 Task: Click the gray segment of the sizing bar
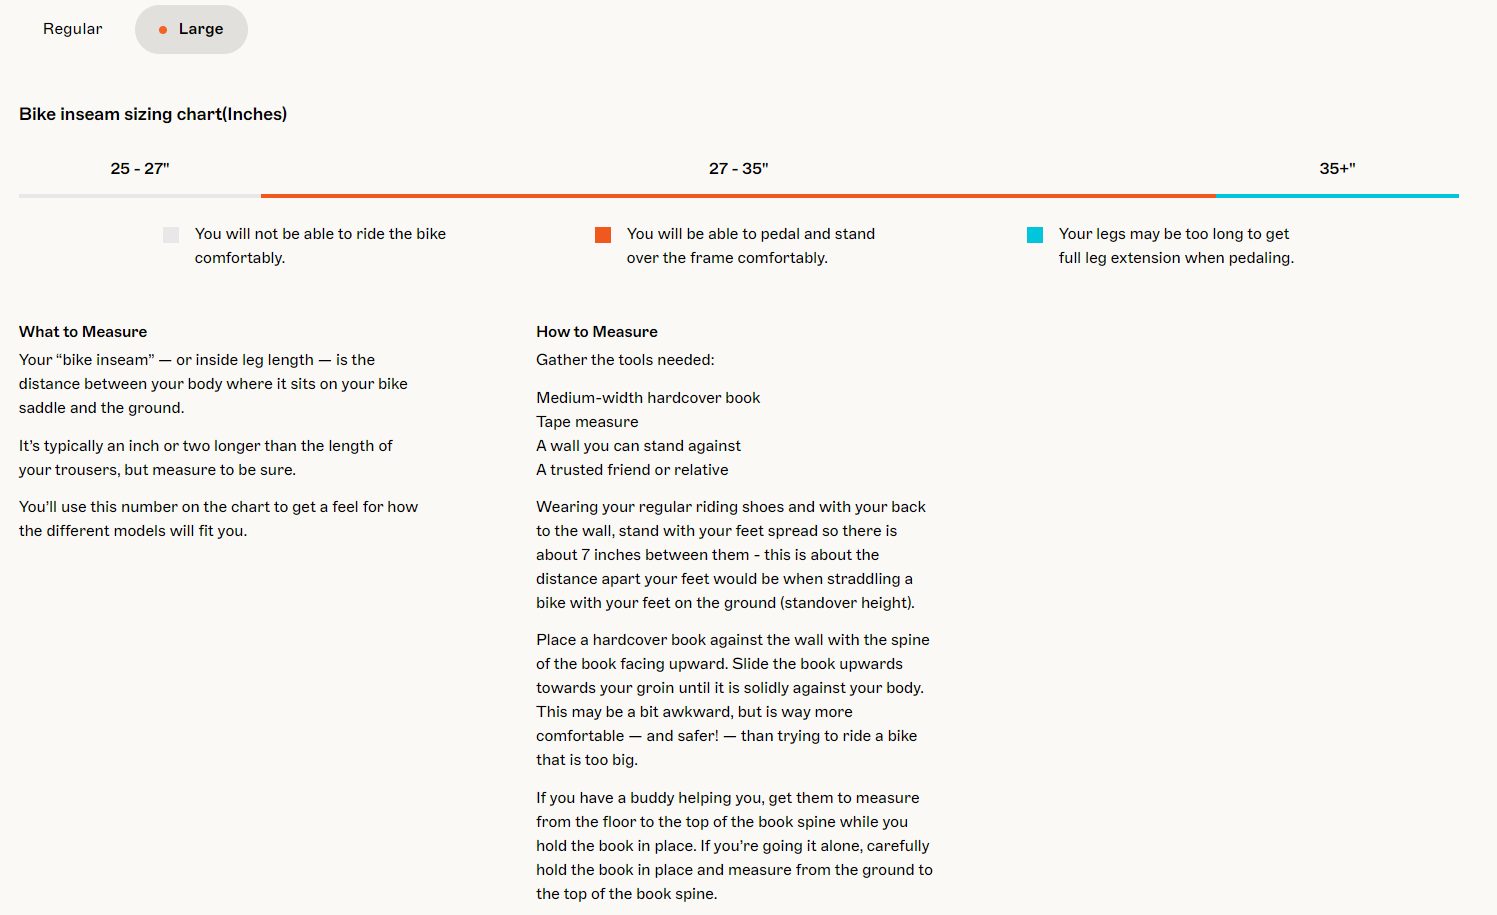pos(140,196)
